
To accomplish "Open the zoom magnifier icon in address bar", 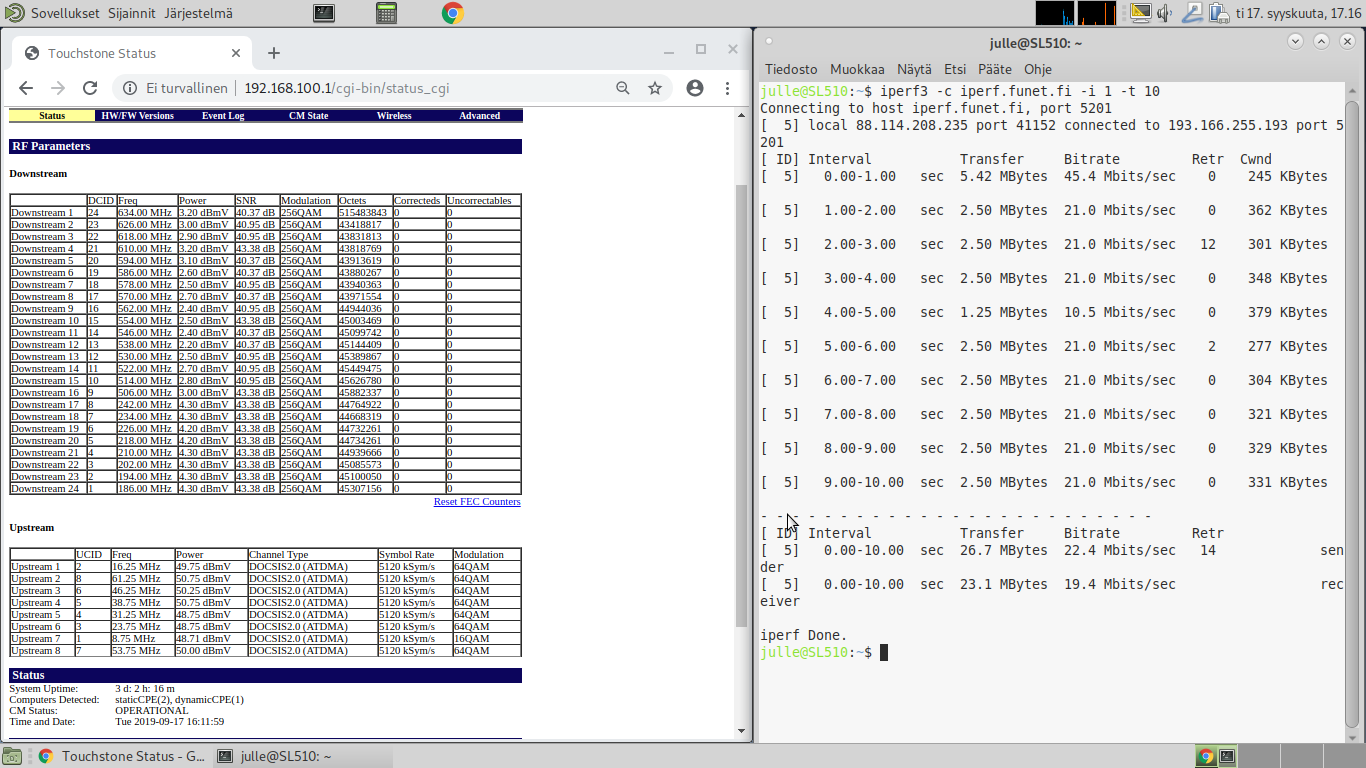I will pos(623,88).
